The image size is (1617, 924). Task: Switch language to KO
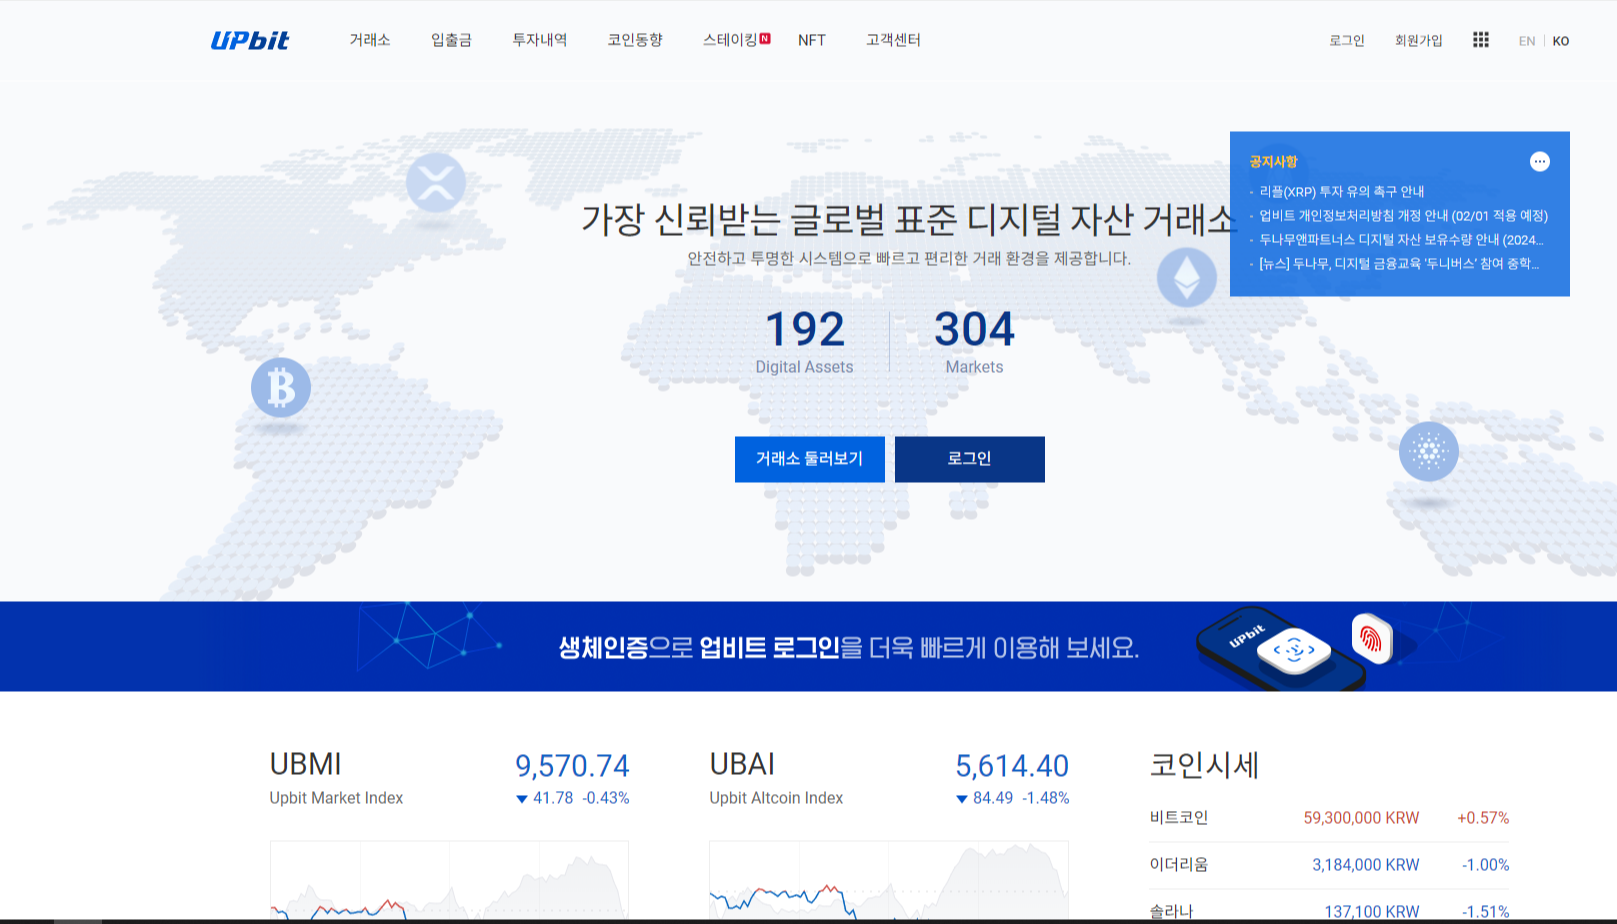1561,41
